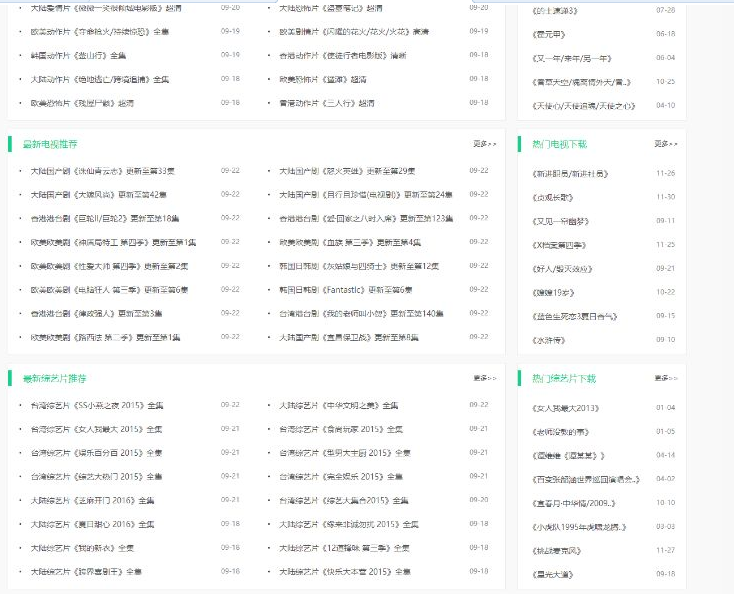Open 香港动作片《三人行》超清
Viewport: 734px width, 594px height.
pyautogui.click(x=327, y=103)
